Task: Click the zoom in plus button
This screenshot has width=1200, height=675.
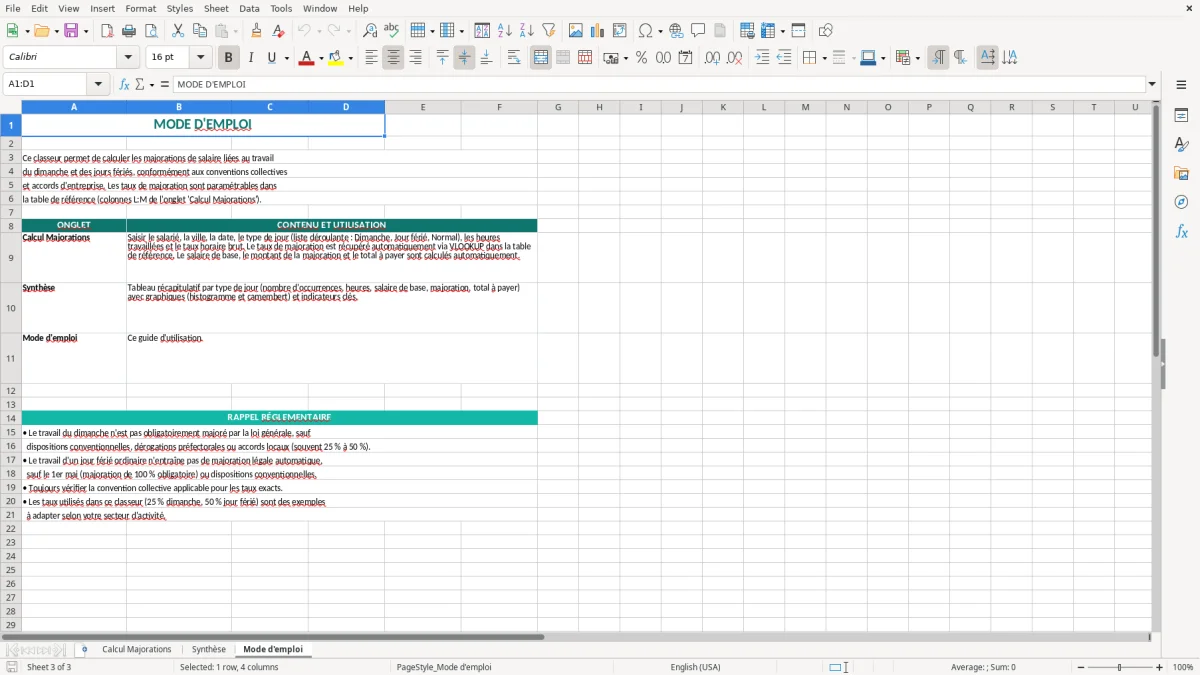Action: click(x=1160, y=667)
